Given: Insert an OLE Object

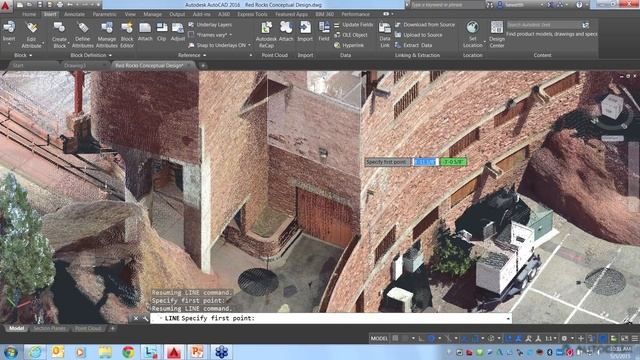Looking at the screenshot, I should [x=351, y=35].
